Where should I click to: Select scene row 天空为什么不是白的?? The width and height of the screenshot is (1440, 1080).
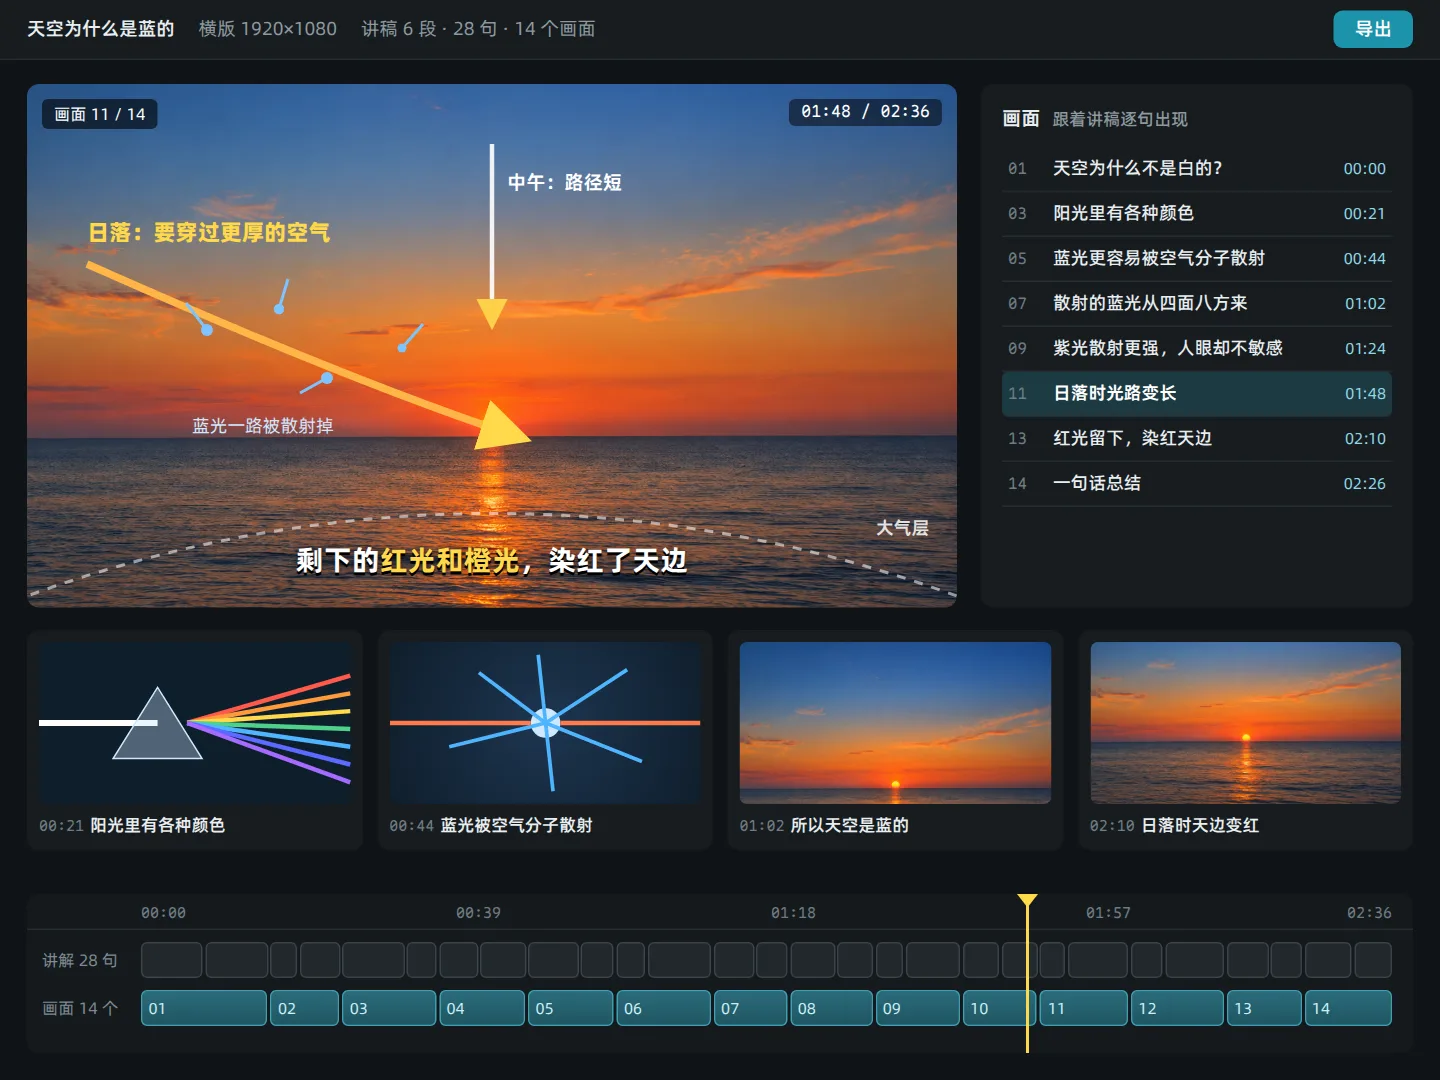(x=1196, y=168)
